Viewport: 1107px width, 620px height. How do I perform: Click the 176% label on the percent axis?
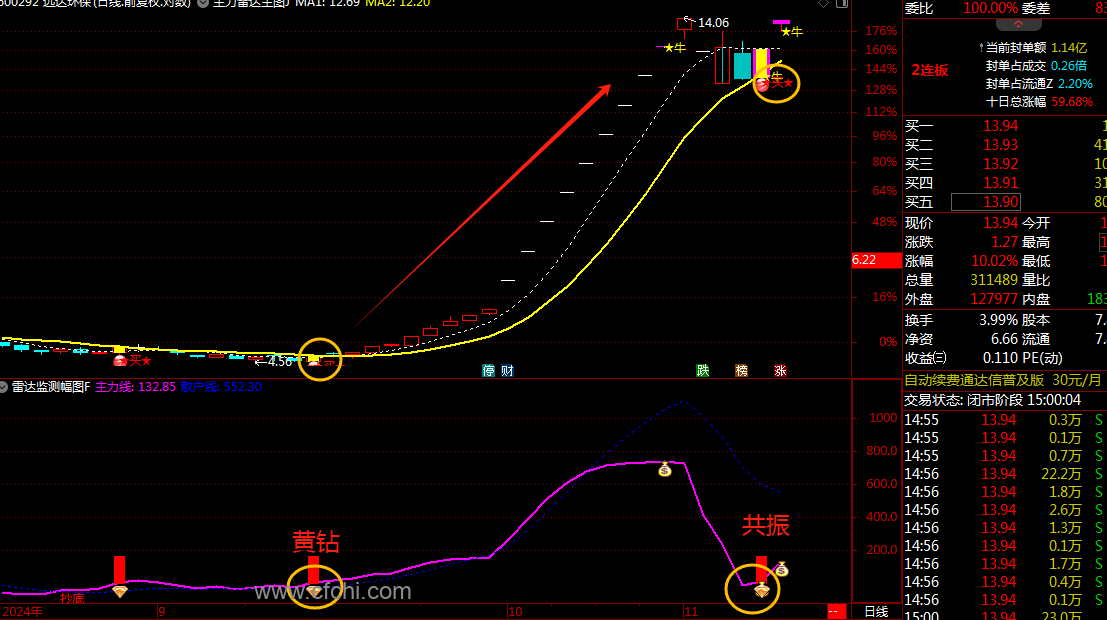pyautogui.click(x=881, y=31)
